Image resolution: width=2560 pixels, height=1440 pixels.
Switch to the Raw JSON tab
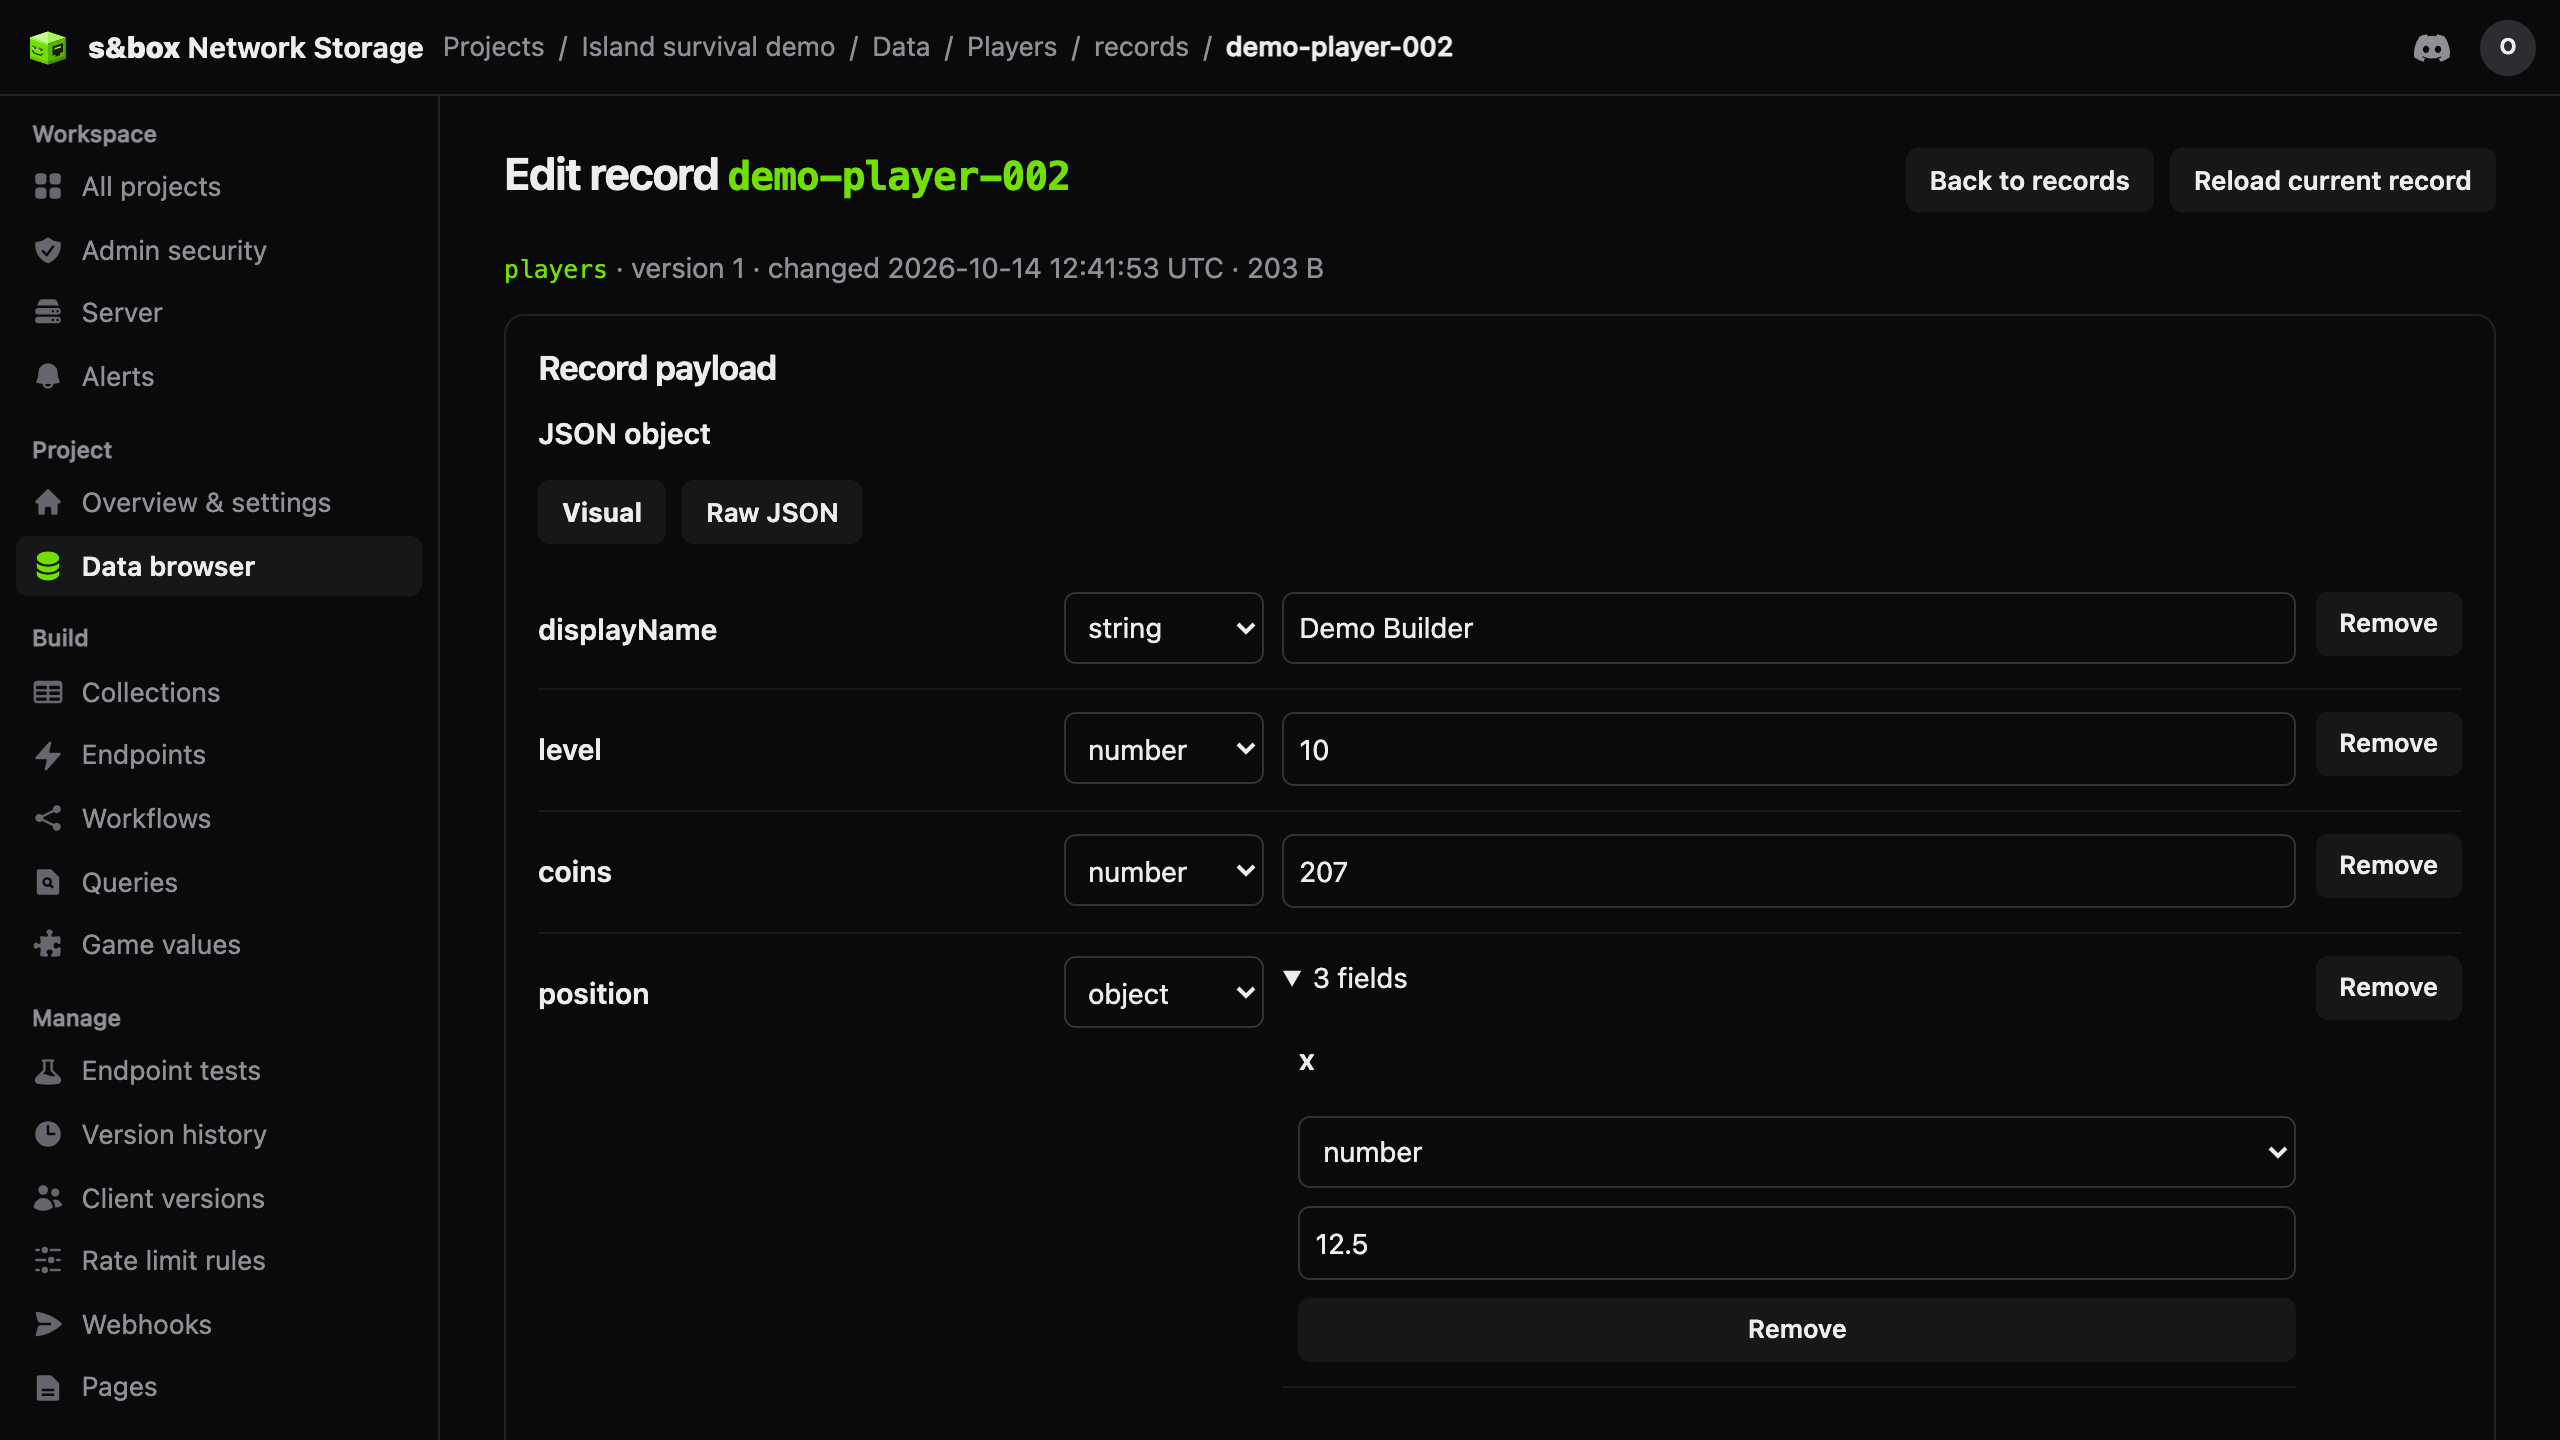pos(771,512)
